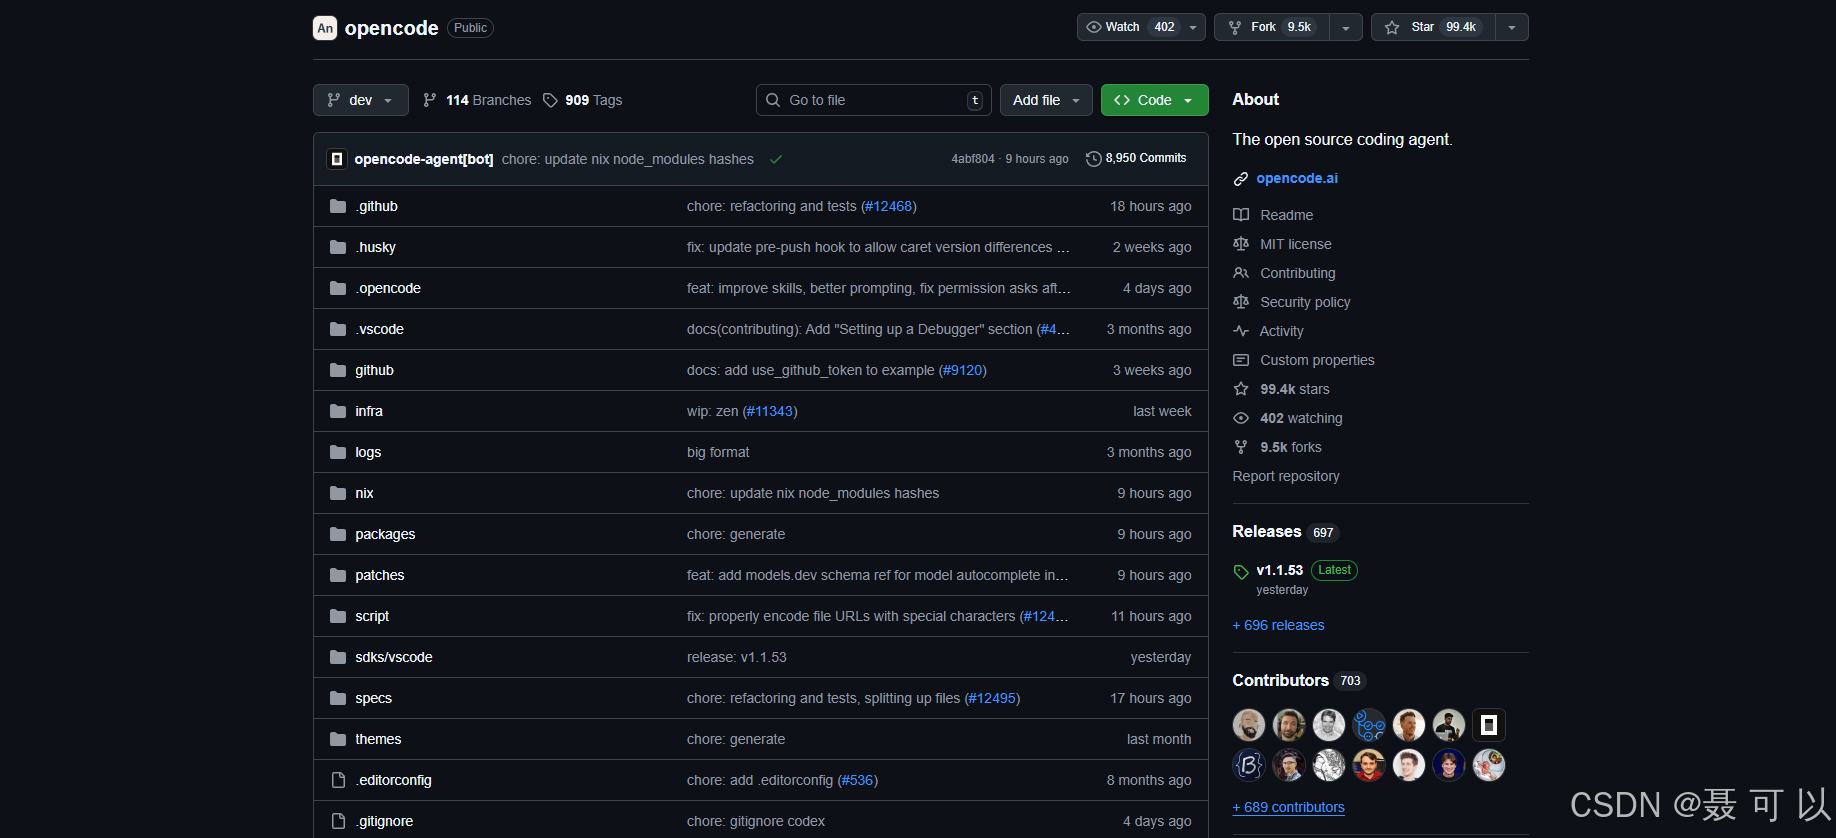Open pull request #536 link
The height and width of the screenshot is (838, 1836).
point(857,780)
